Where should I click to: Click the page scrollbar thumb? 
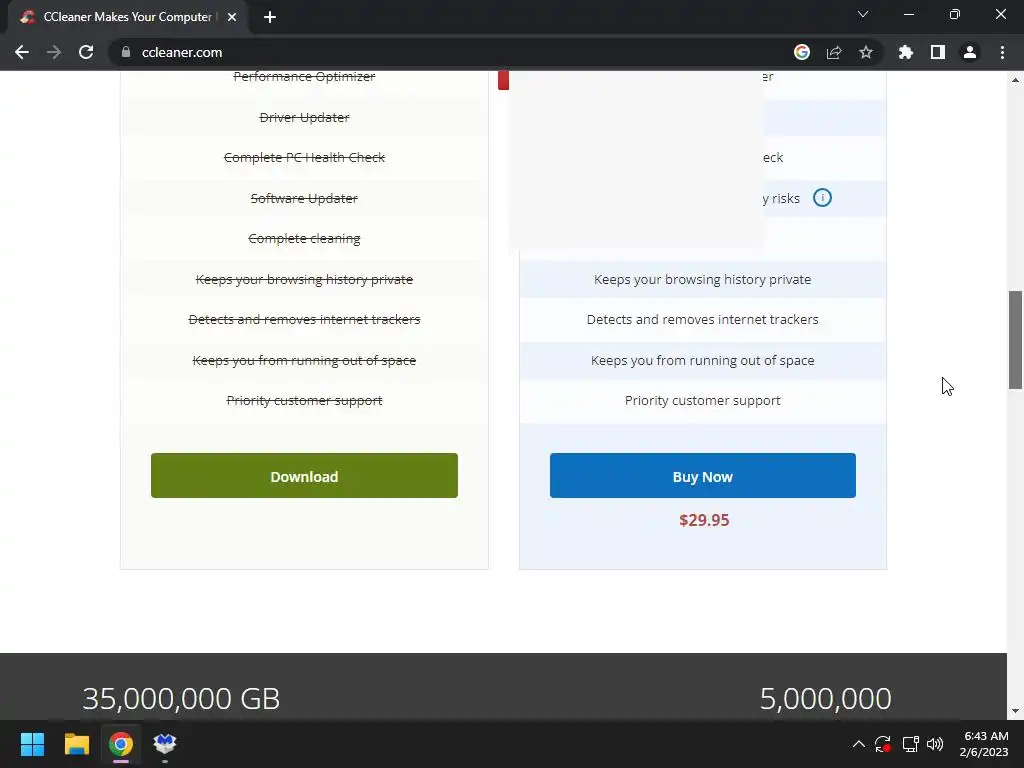(1015, 340)
